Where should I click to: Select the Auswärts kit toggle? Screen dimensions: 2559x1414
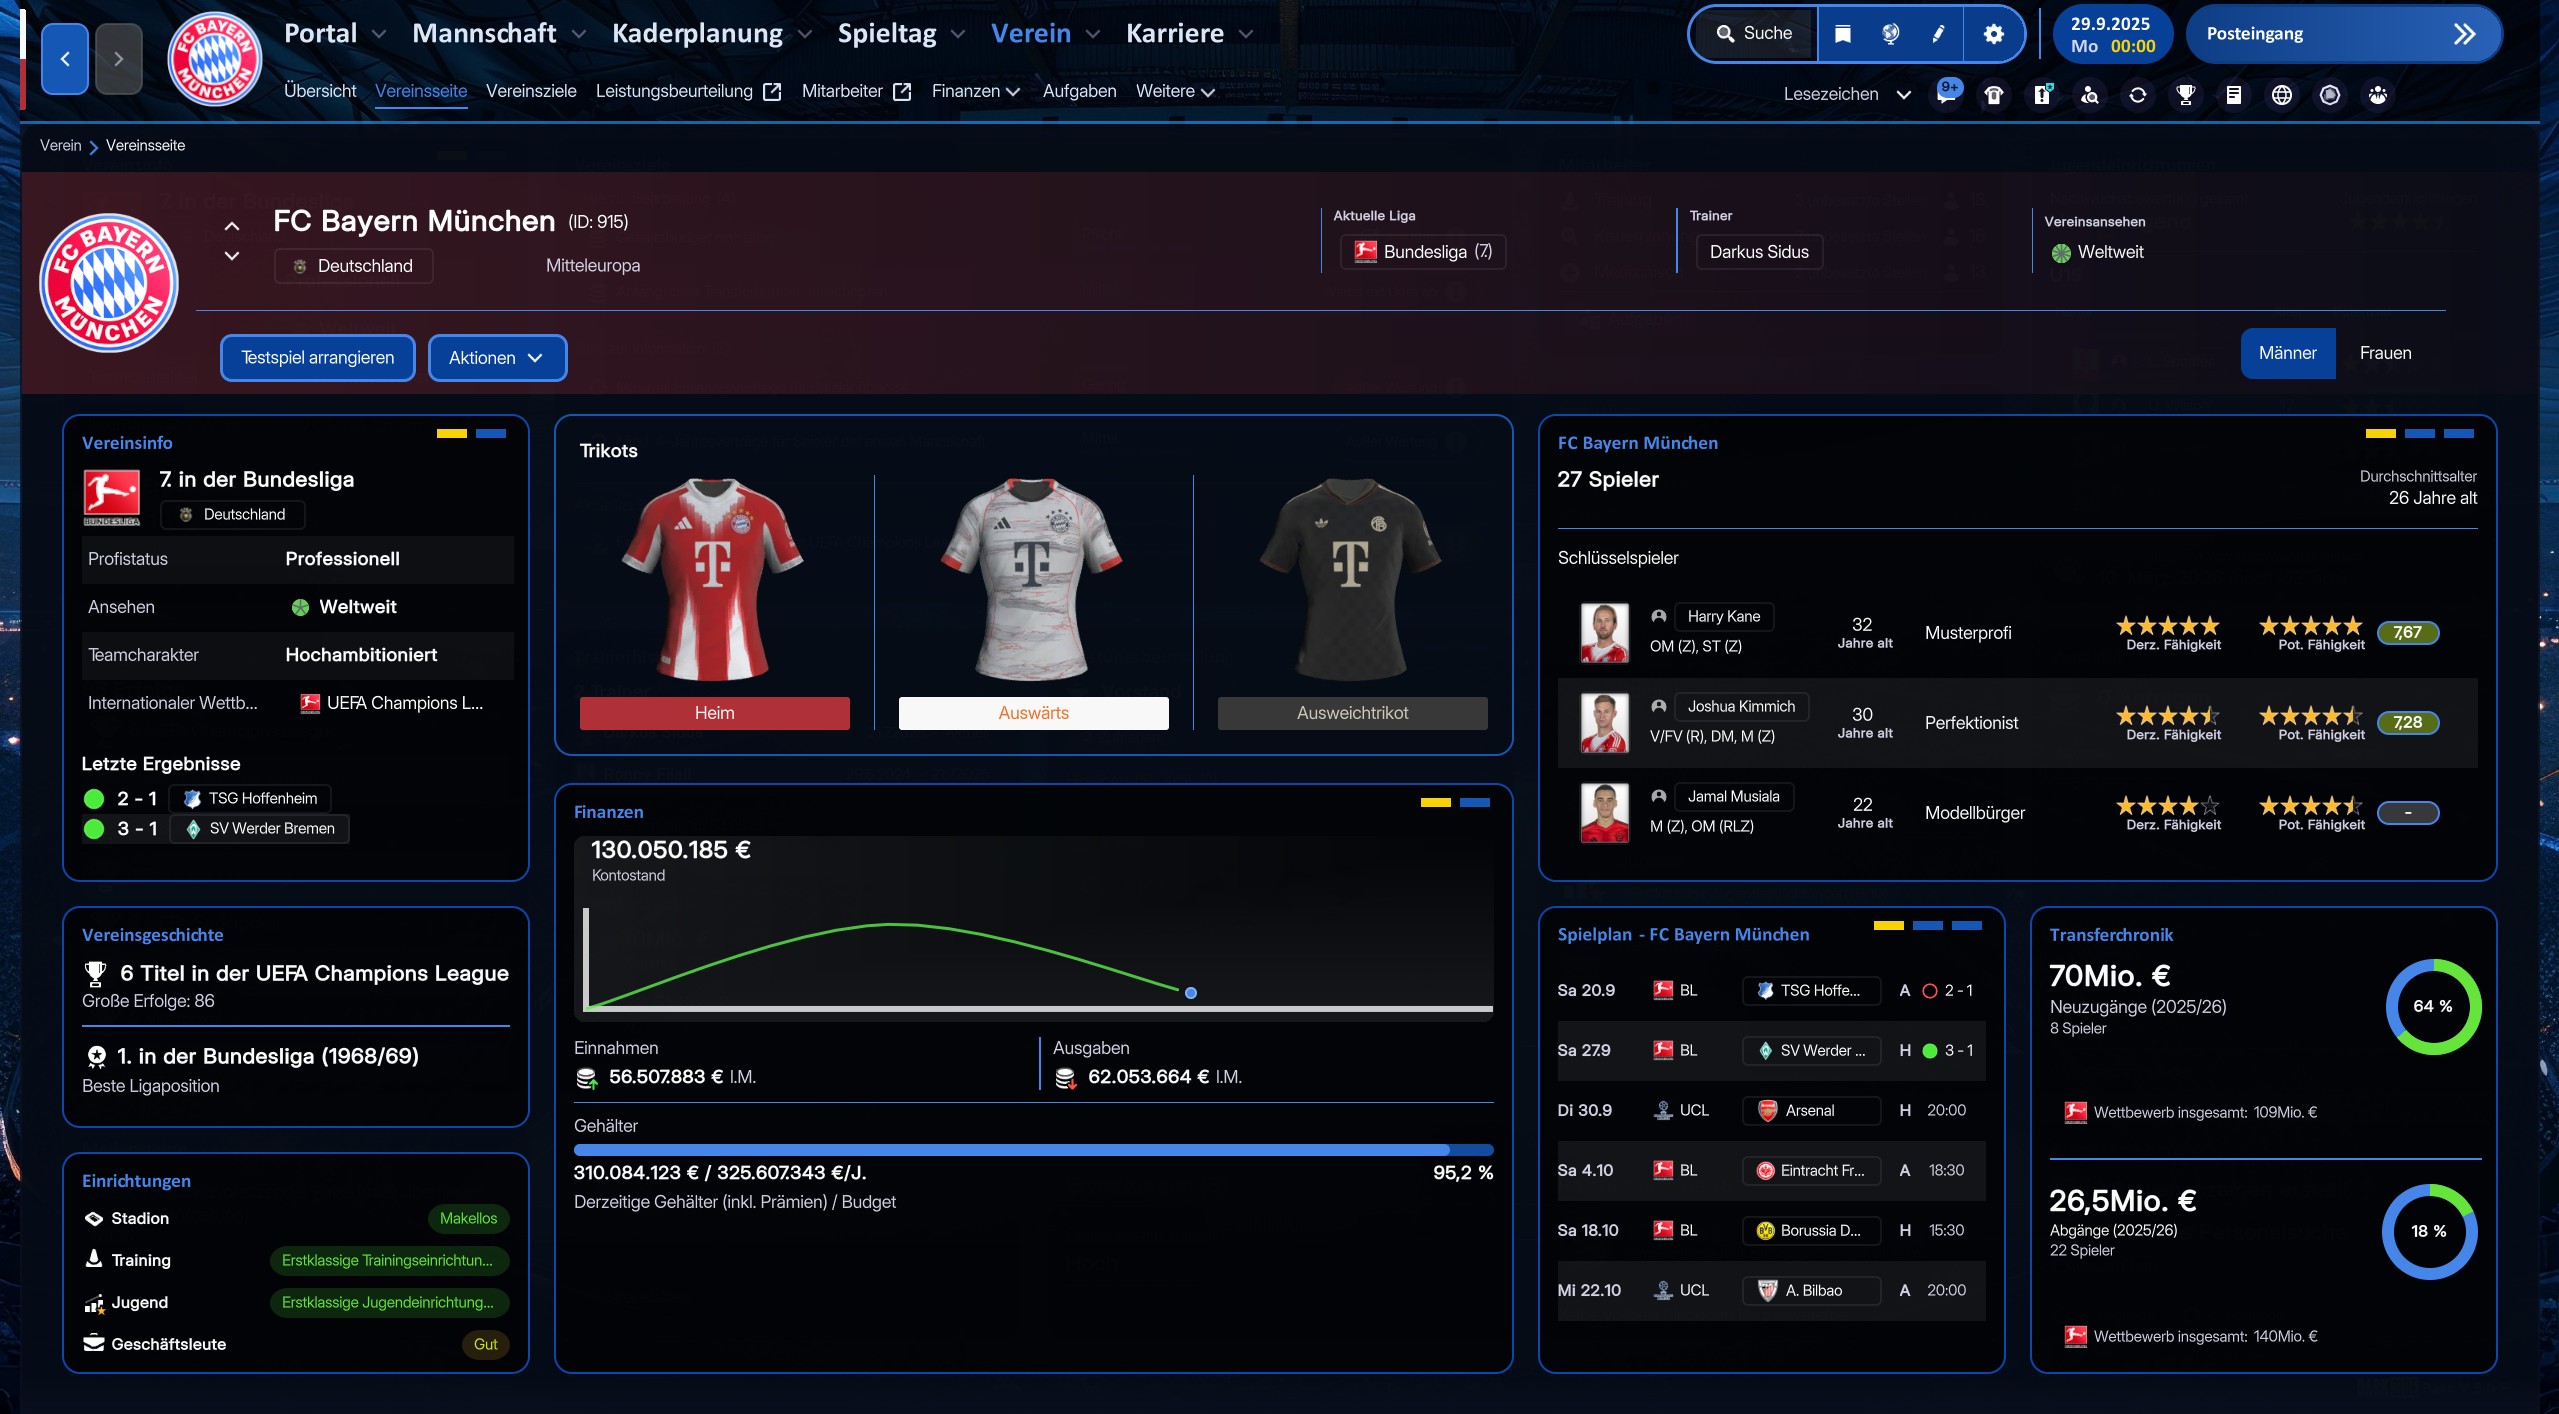tap(1033, 712)
